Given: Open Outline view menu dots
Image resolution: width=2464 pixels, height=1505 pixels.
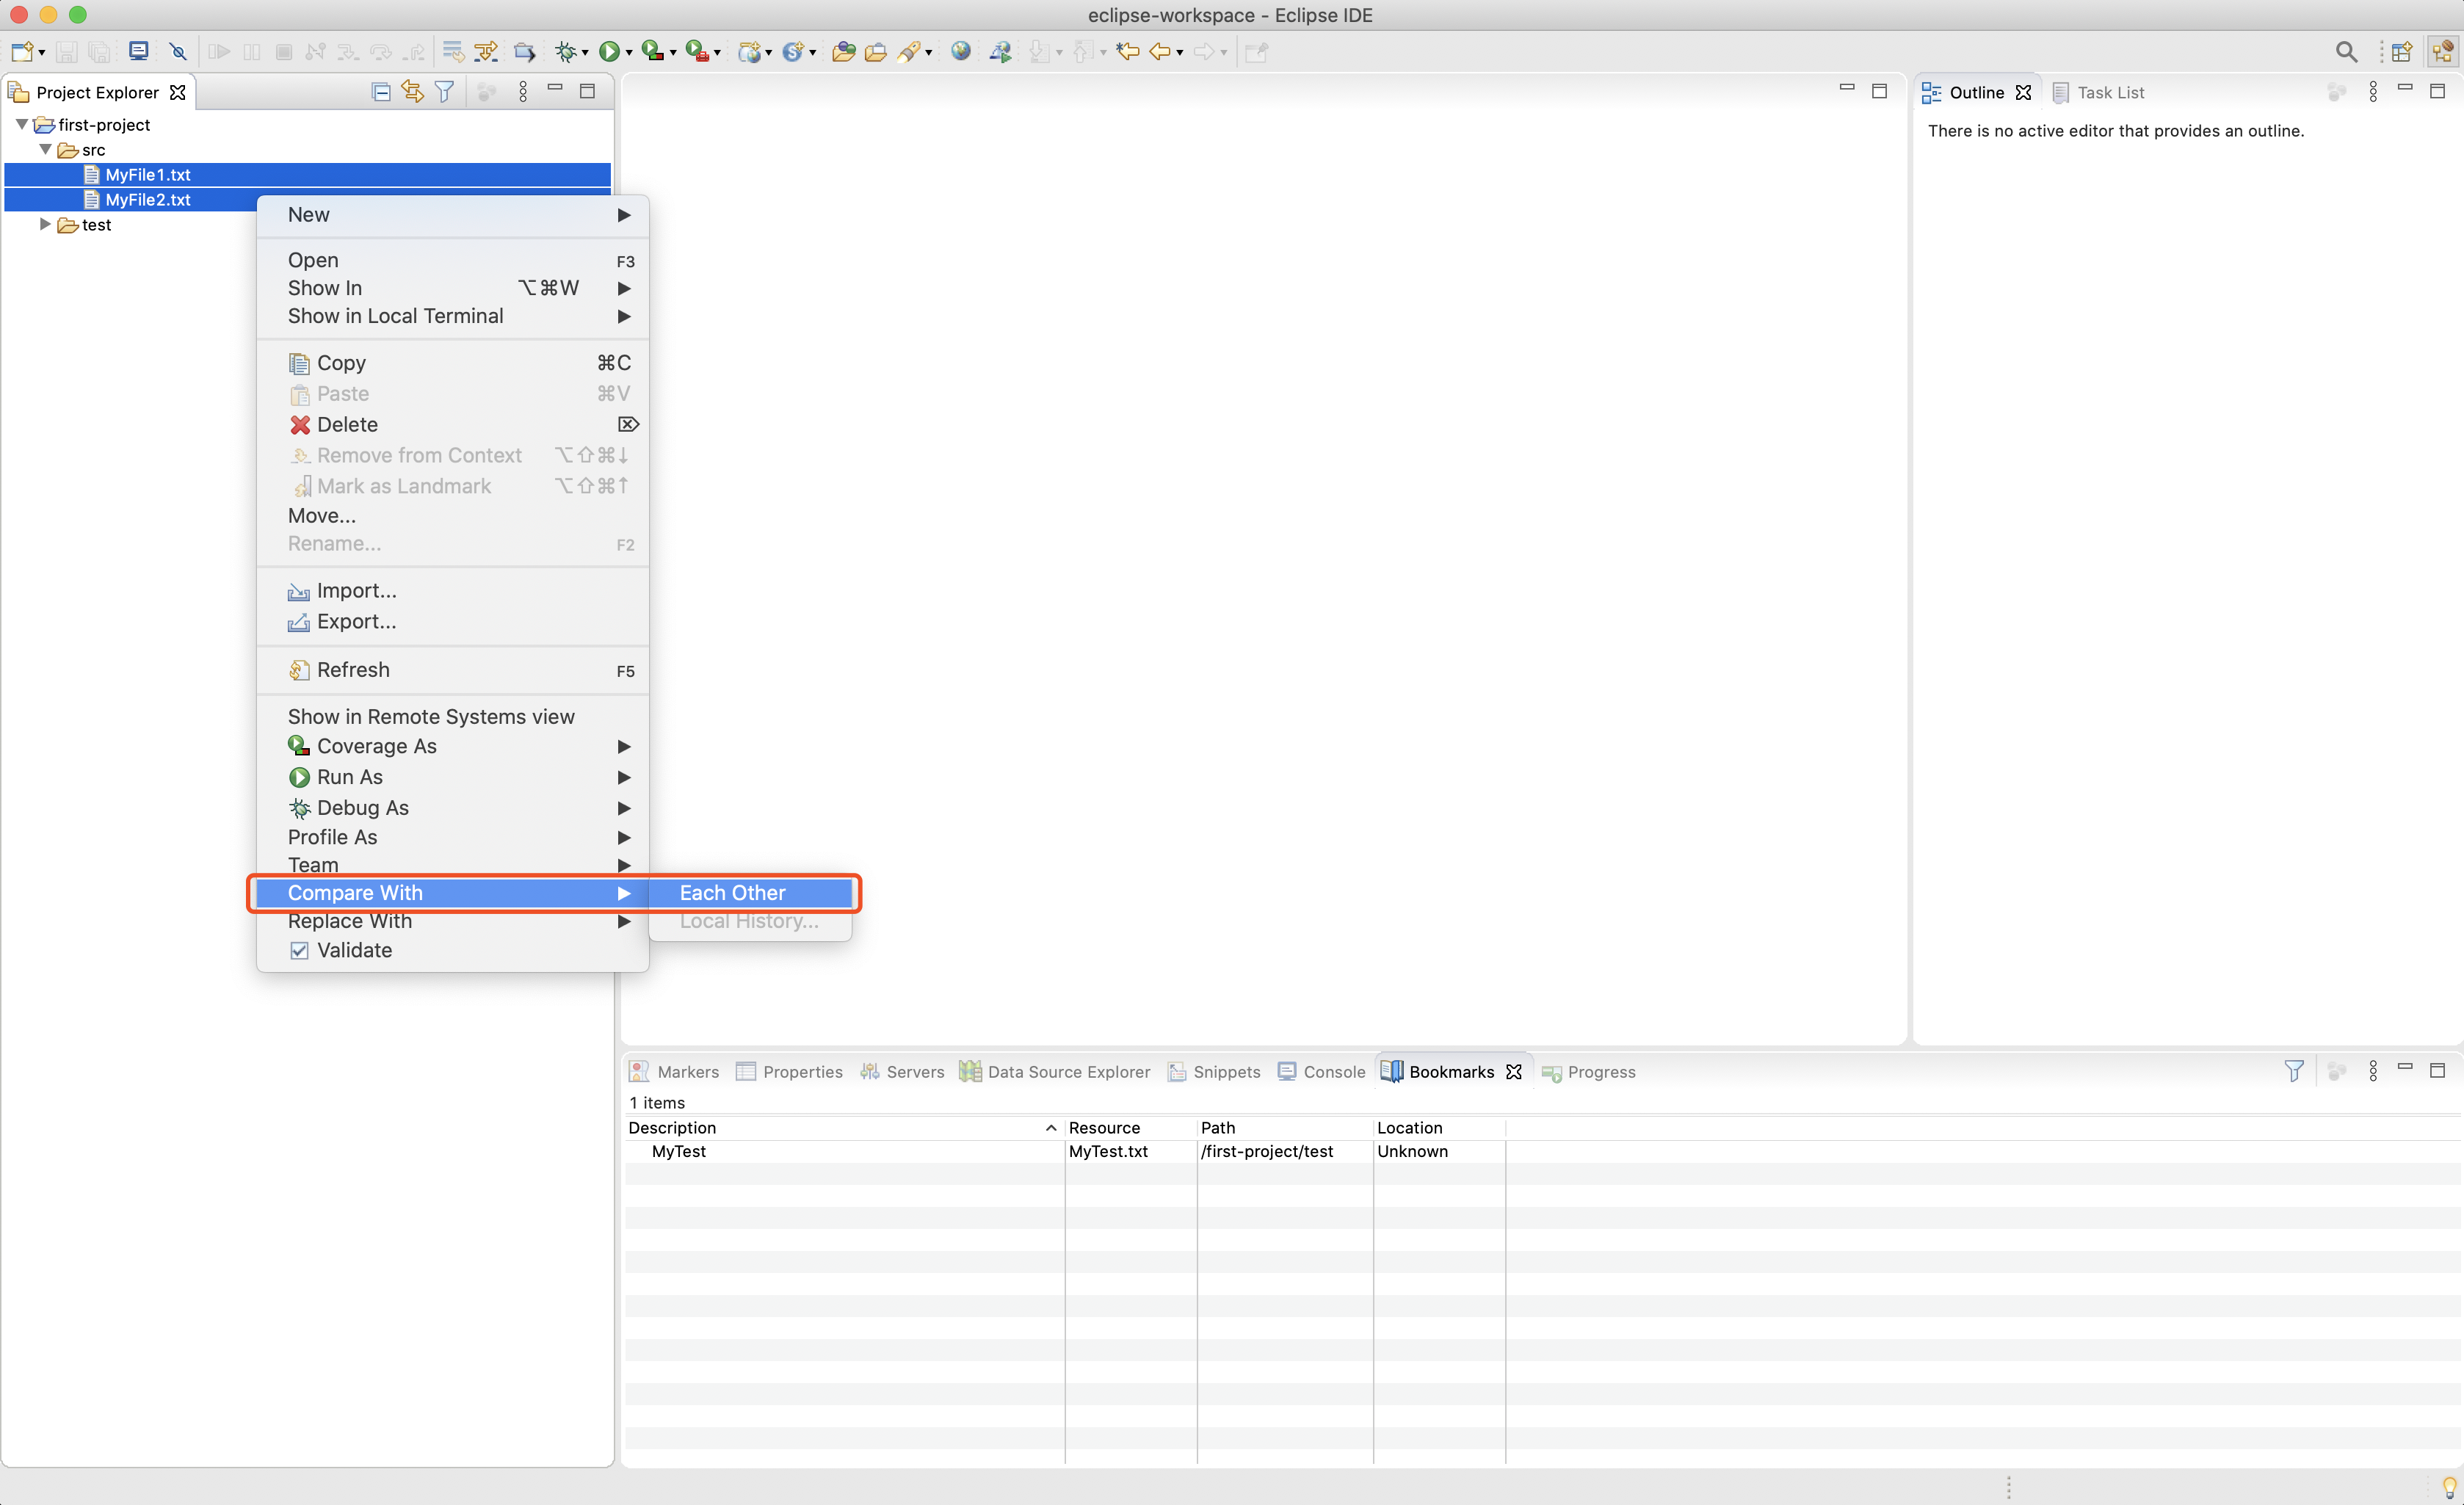Looking at the screenshot, I should pyautogui.click(x=2373, y=92).
